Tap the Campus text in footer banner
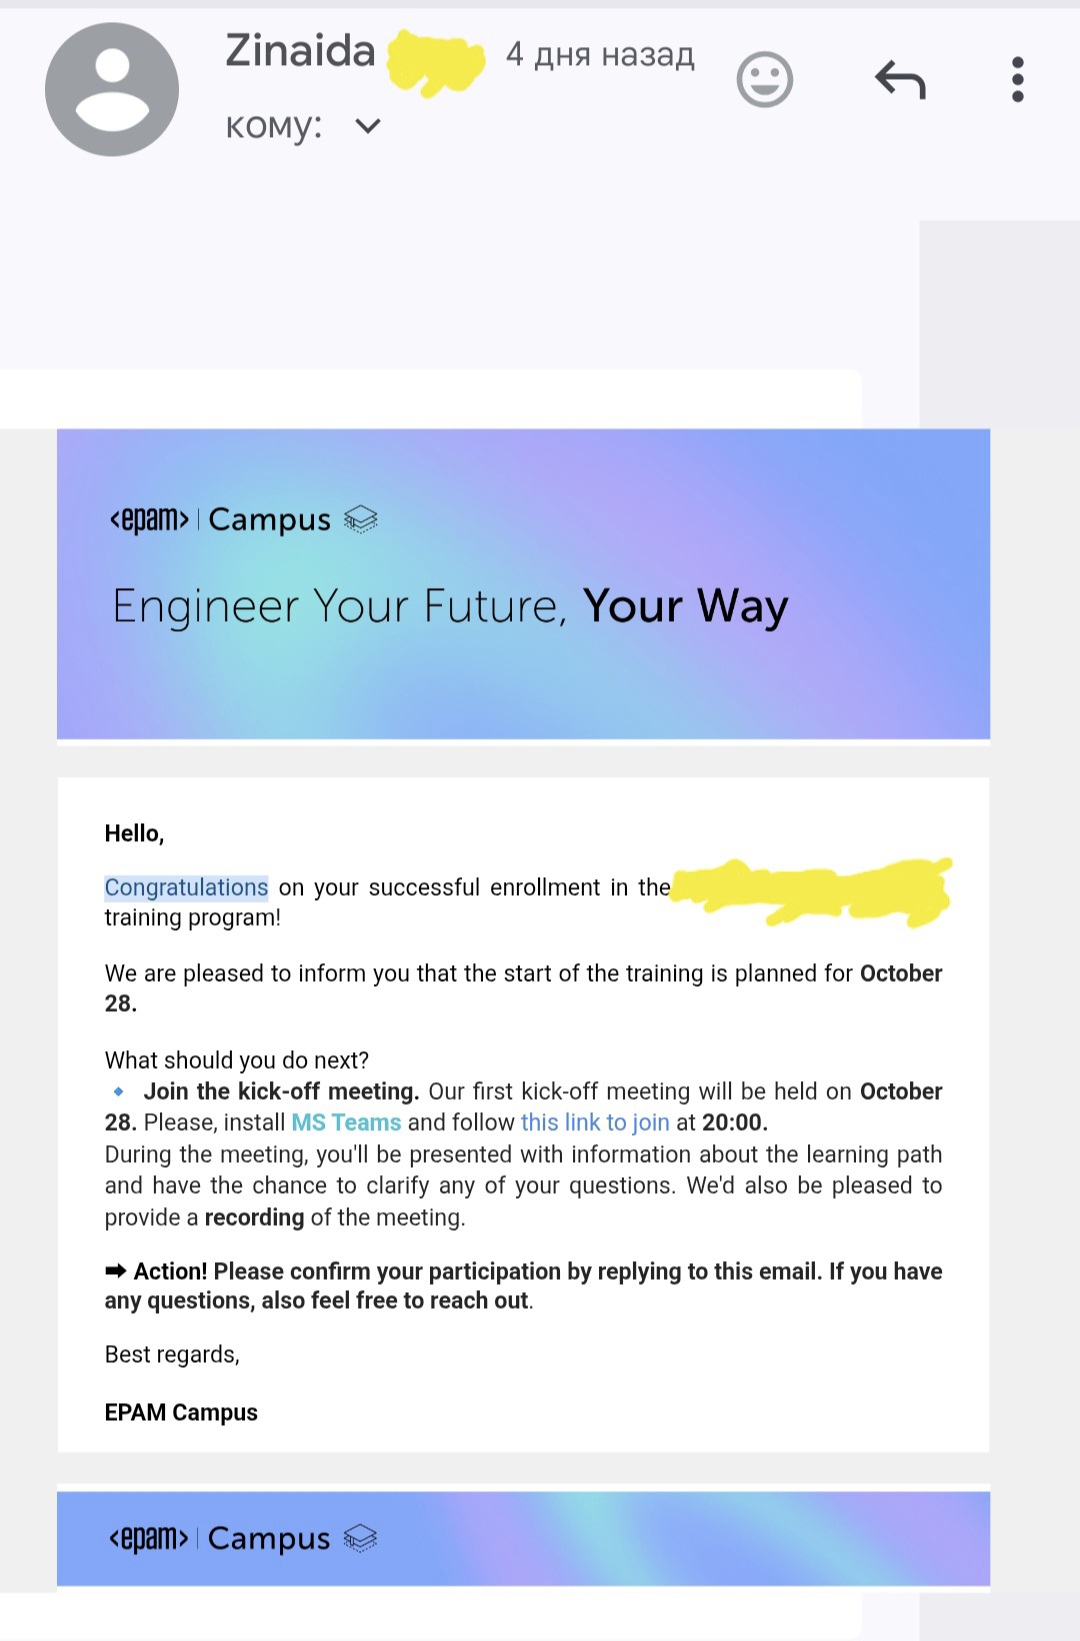The width and height of the screenshot is (1080, 1641). pos(269,1538)
